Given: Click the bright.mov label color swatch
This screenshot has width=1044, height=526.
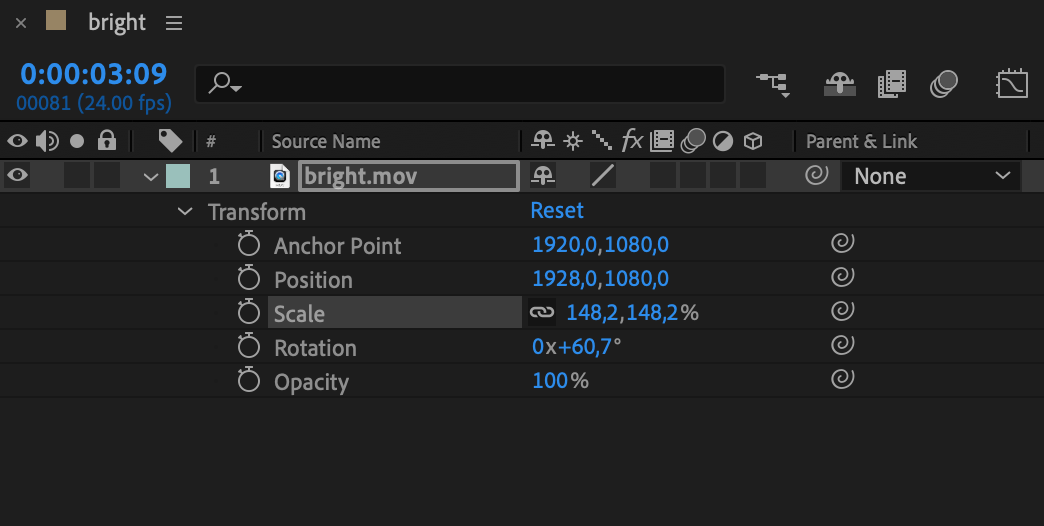Looking at the screenshot, I should point(177,177).
